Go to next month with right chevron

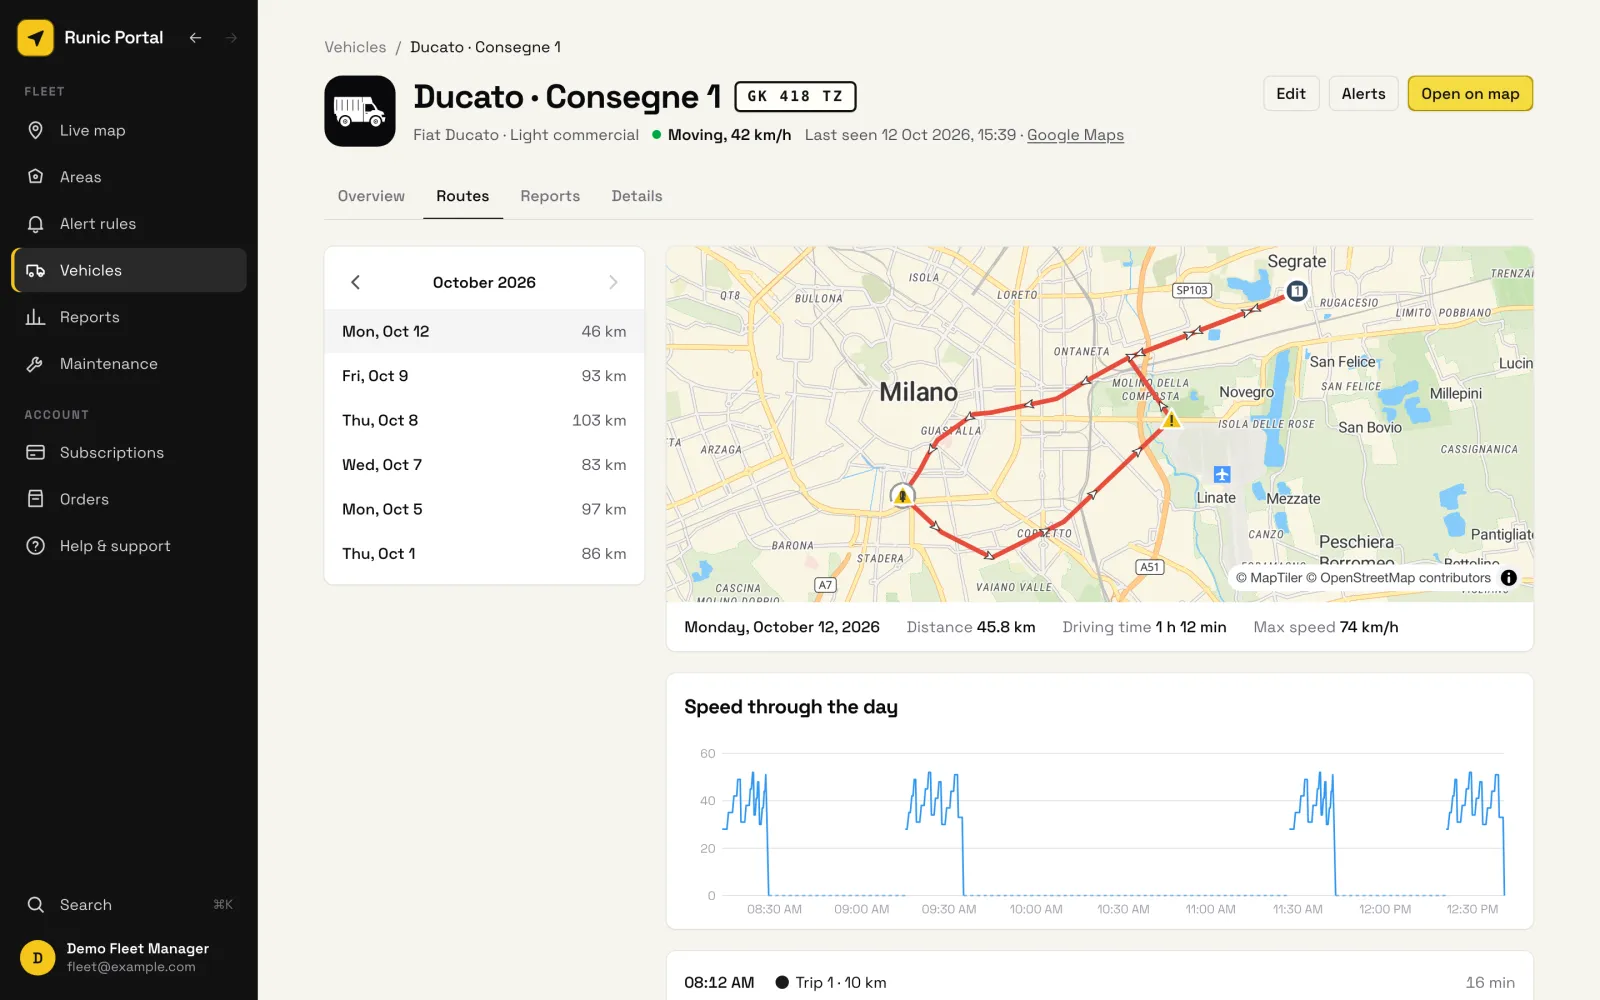coord(613,282)
